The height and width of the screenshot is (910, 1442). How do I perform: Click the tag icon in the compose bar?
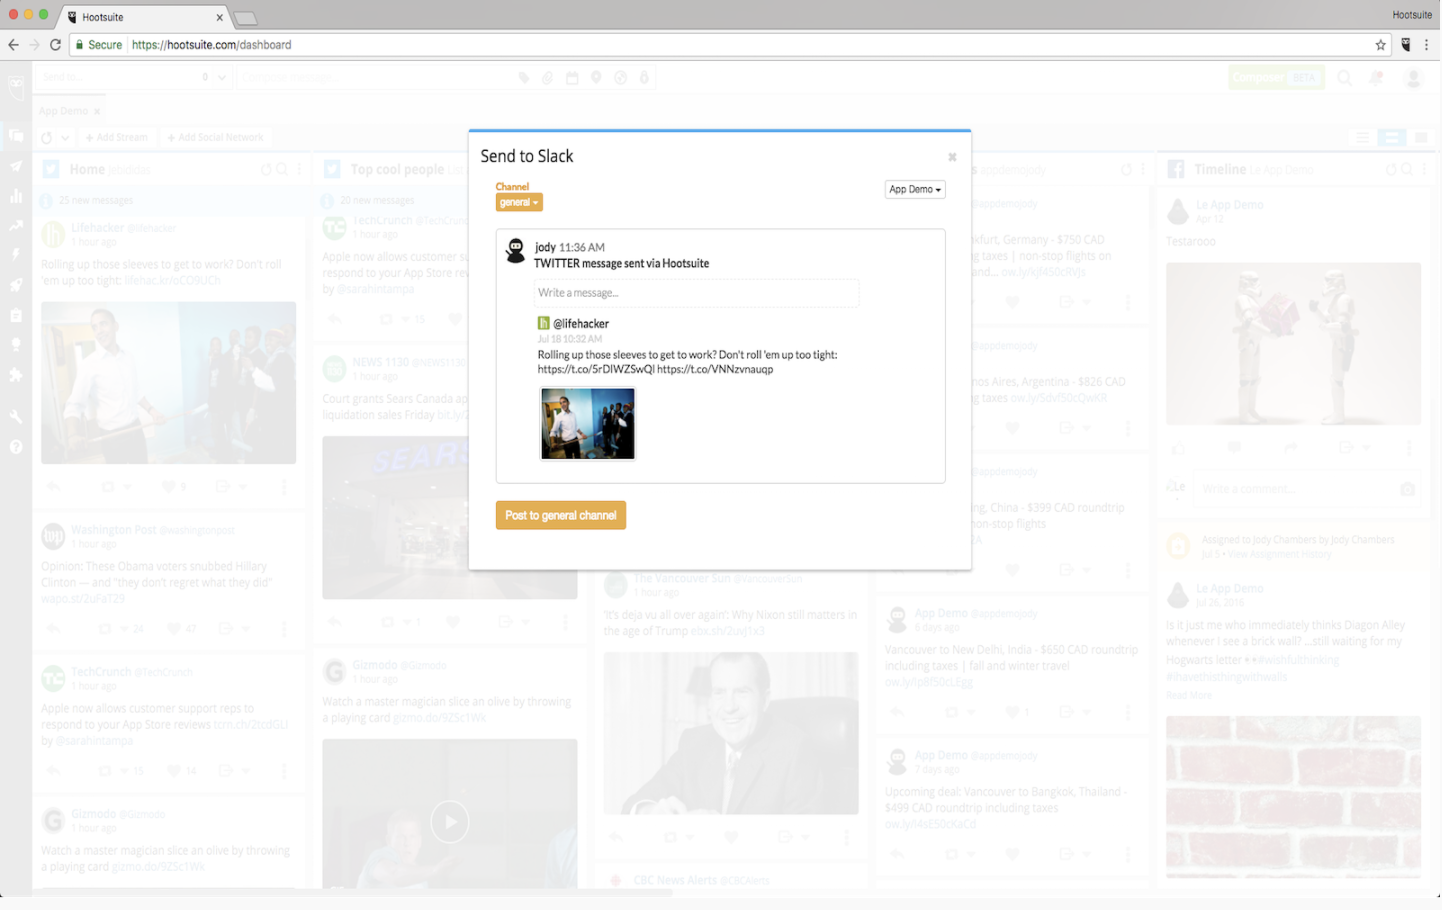point(523,78)
